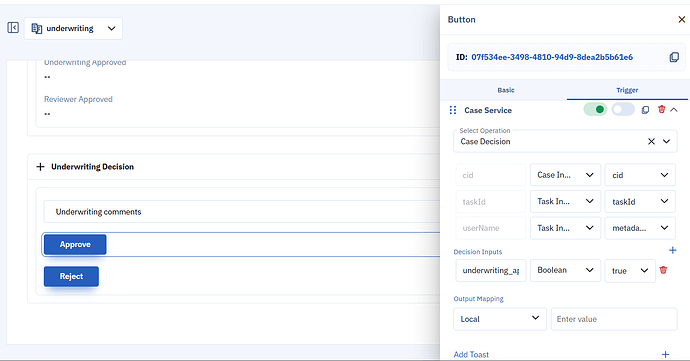
Task: Open the Select Operation dropdown
Action: [x=666, y=141]
